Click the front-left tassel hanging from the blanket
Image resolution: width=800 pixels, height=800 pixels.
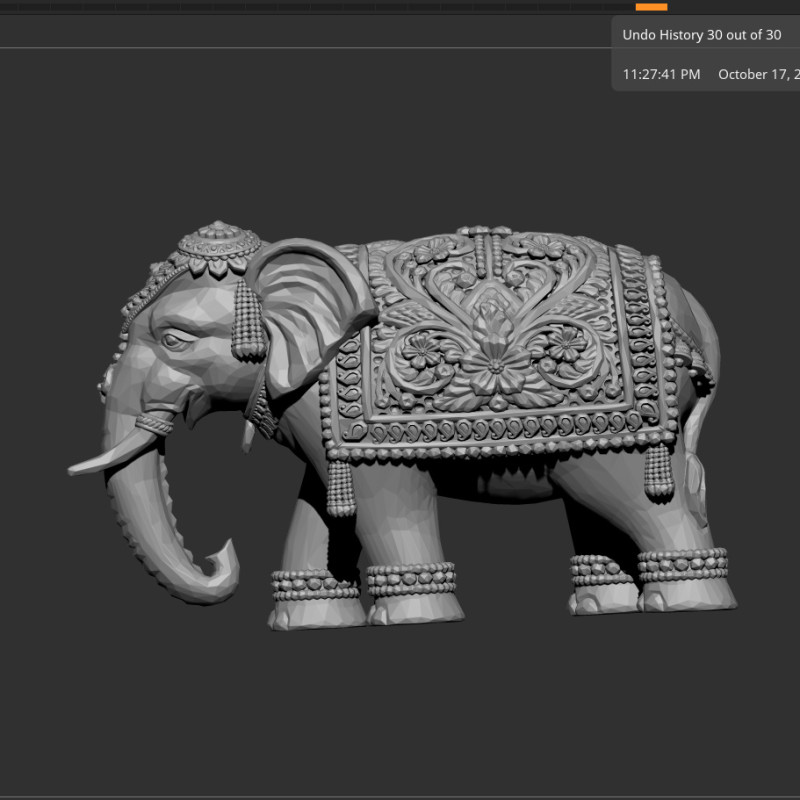click(x=339, y=485)
